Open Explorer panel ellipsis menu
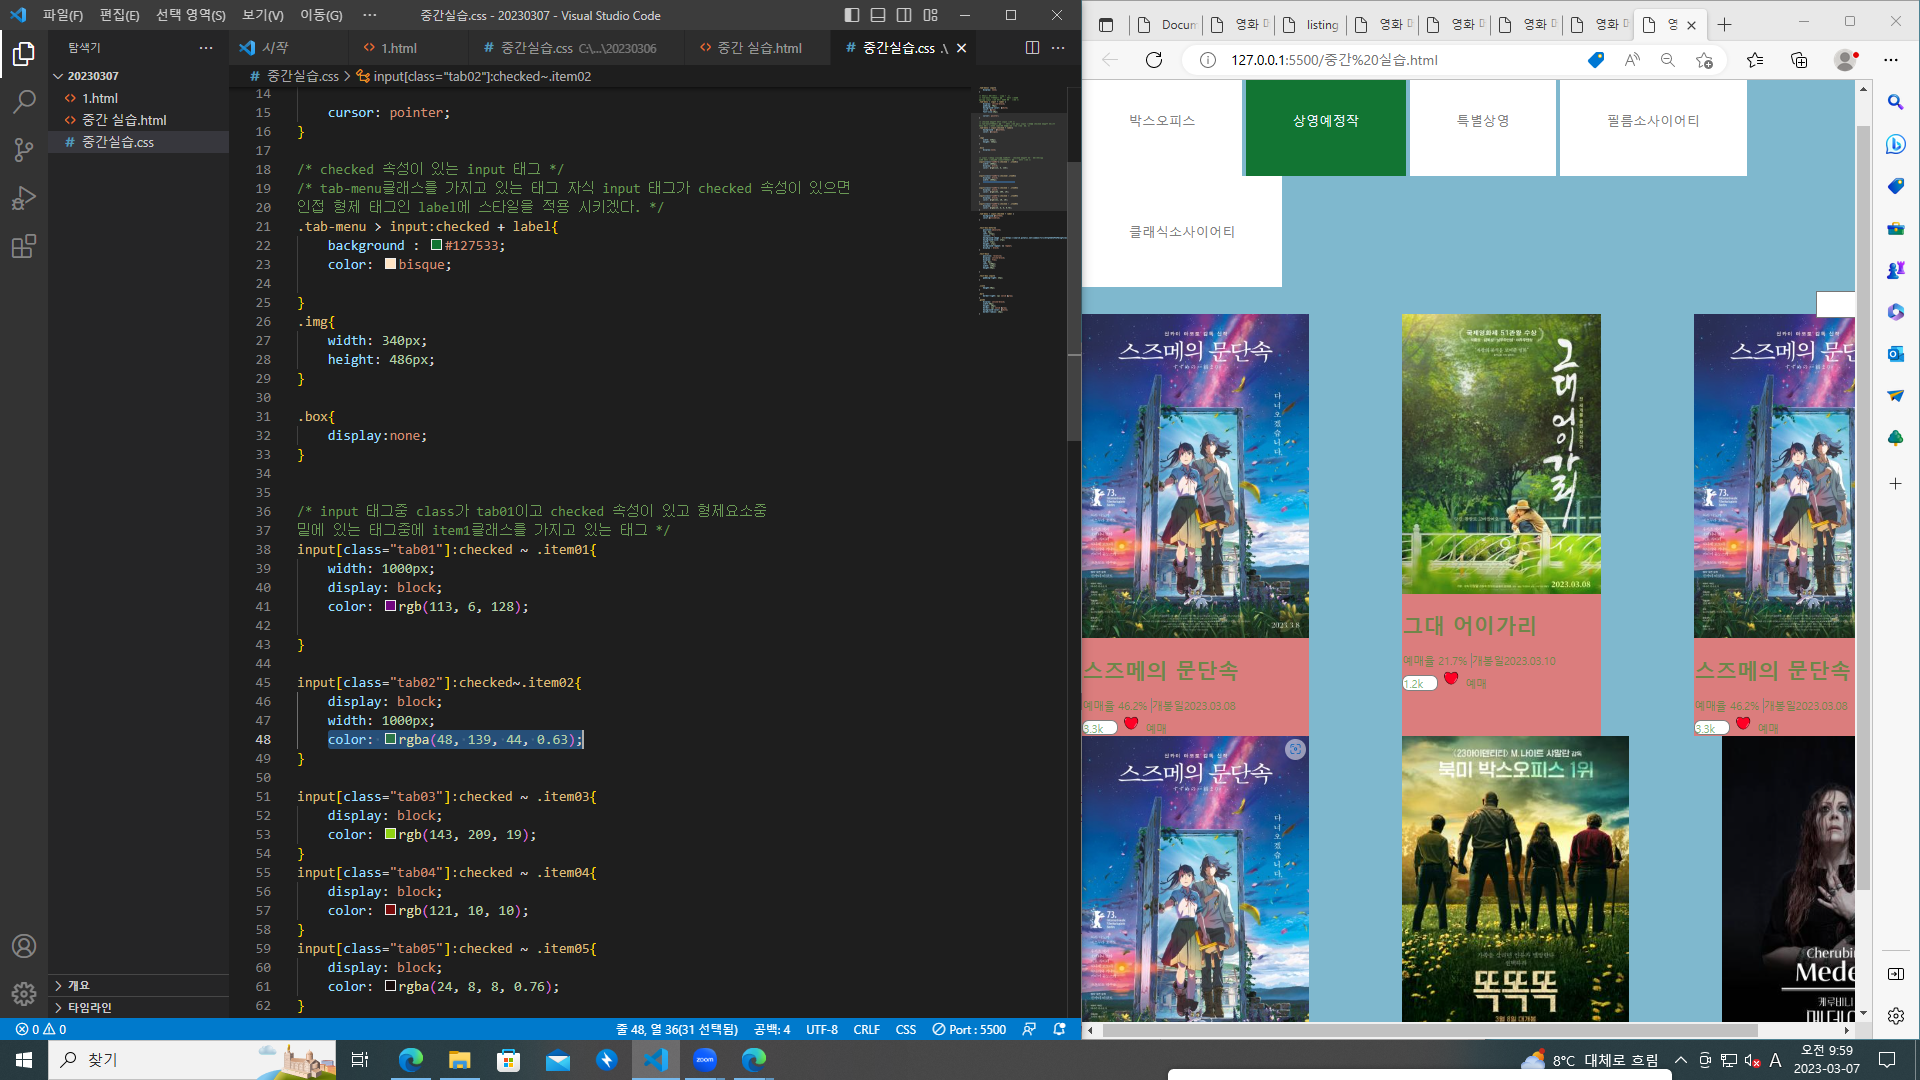The image size is (1920, 1080). pyautogui.click(x=206, y=47)
